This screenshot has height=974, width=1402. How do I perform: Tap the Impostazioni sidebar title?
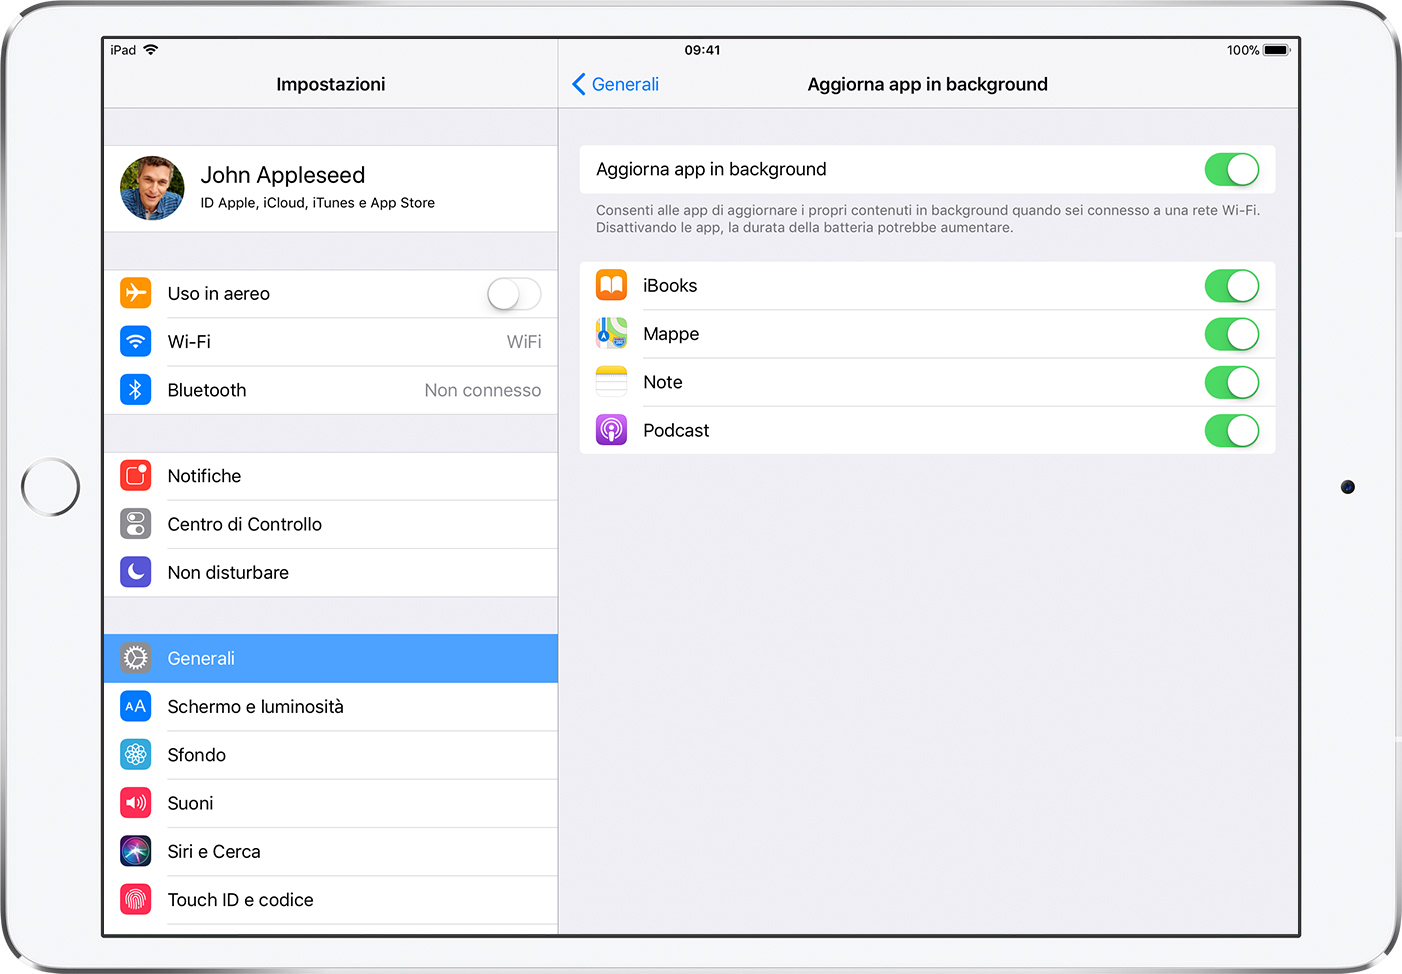(331, 84)
